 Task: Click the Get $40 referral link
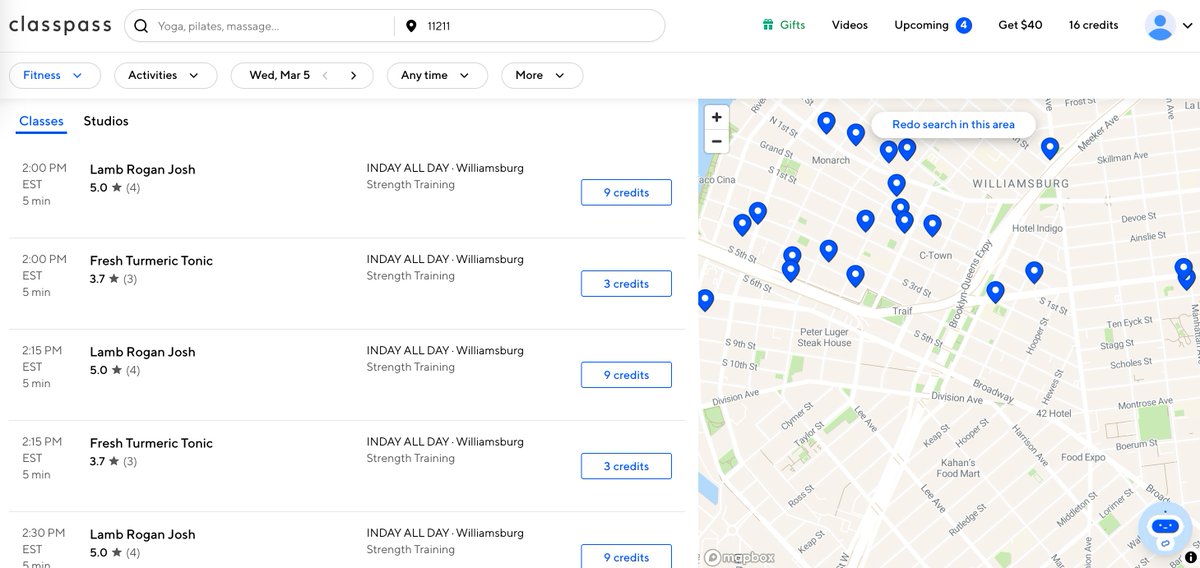click(1020, 25)
